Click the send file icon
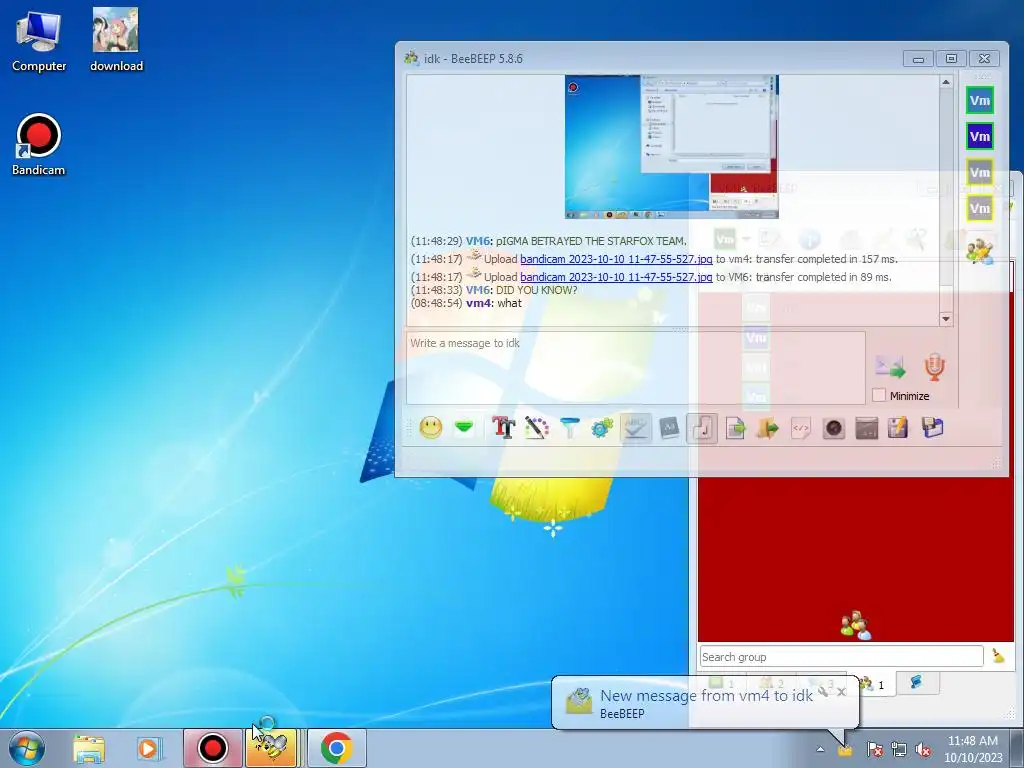 click(x=735, y=428)
